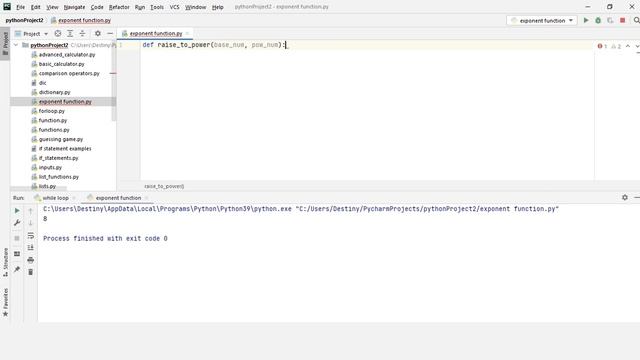Open advanced_calculator.py in project tree
This screenshot has width=640, height=360.
point(67,54)
